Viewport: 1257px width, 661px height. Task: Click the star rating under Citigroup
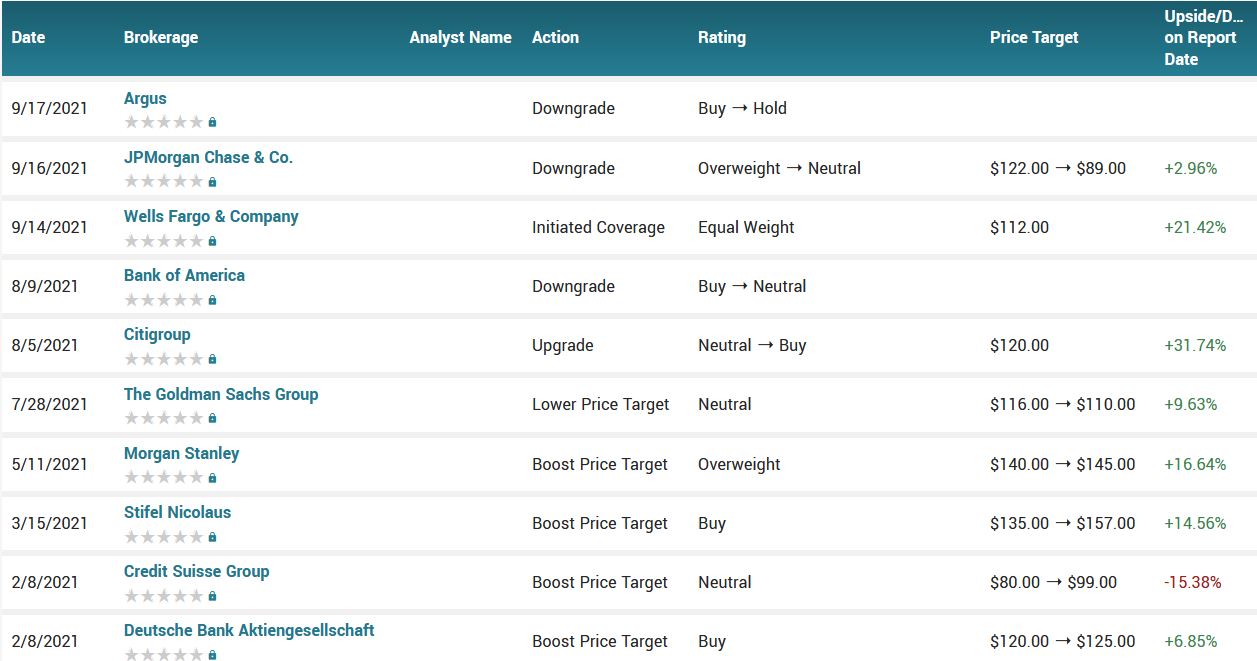click(x=163, y=358)
